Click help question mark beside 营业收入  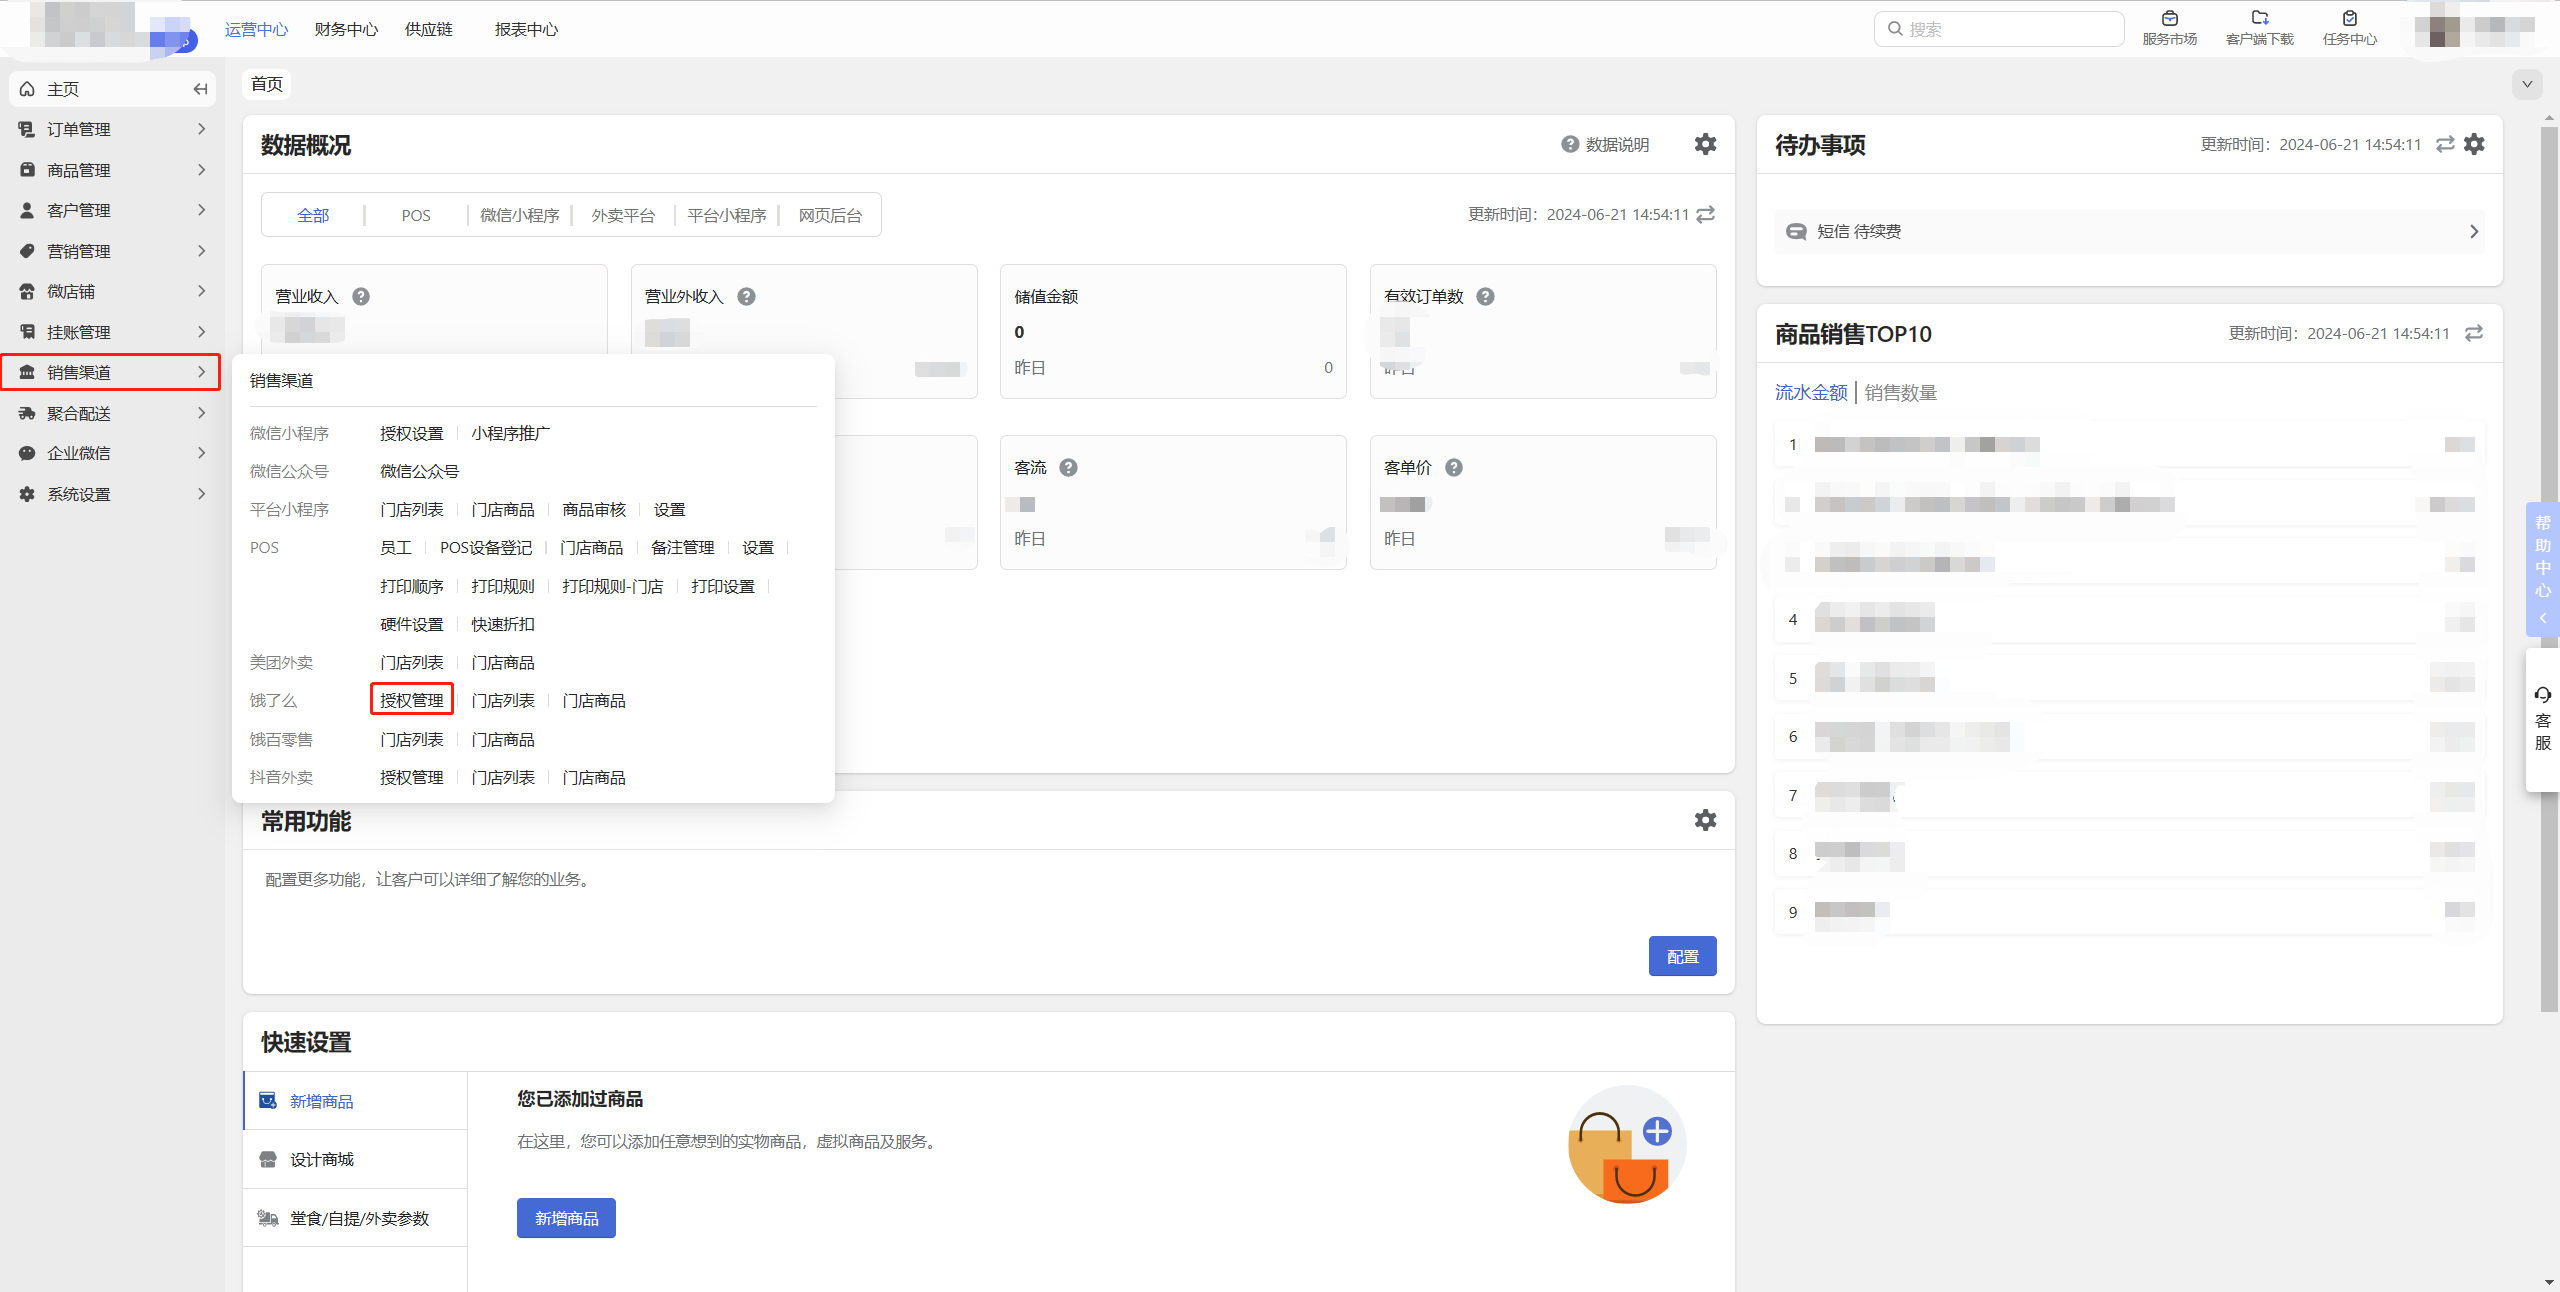tap(361, 296)
